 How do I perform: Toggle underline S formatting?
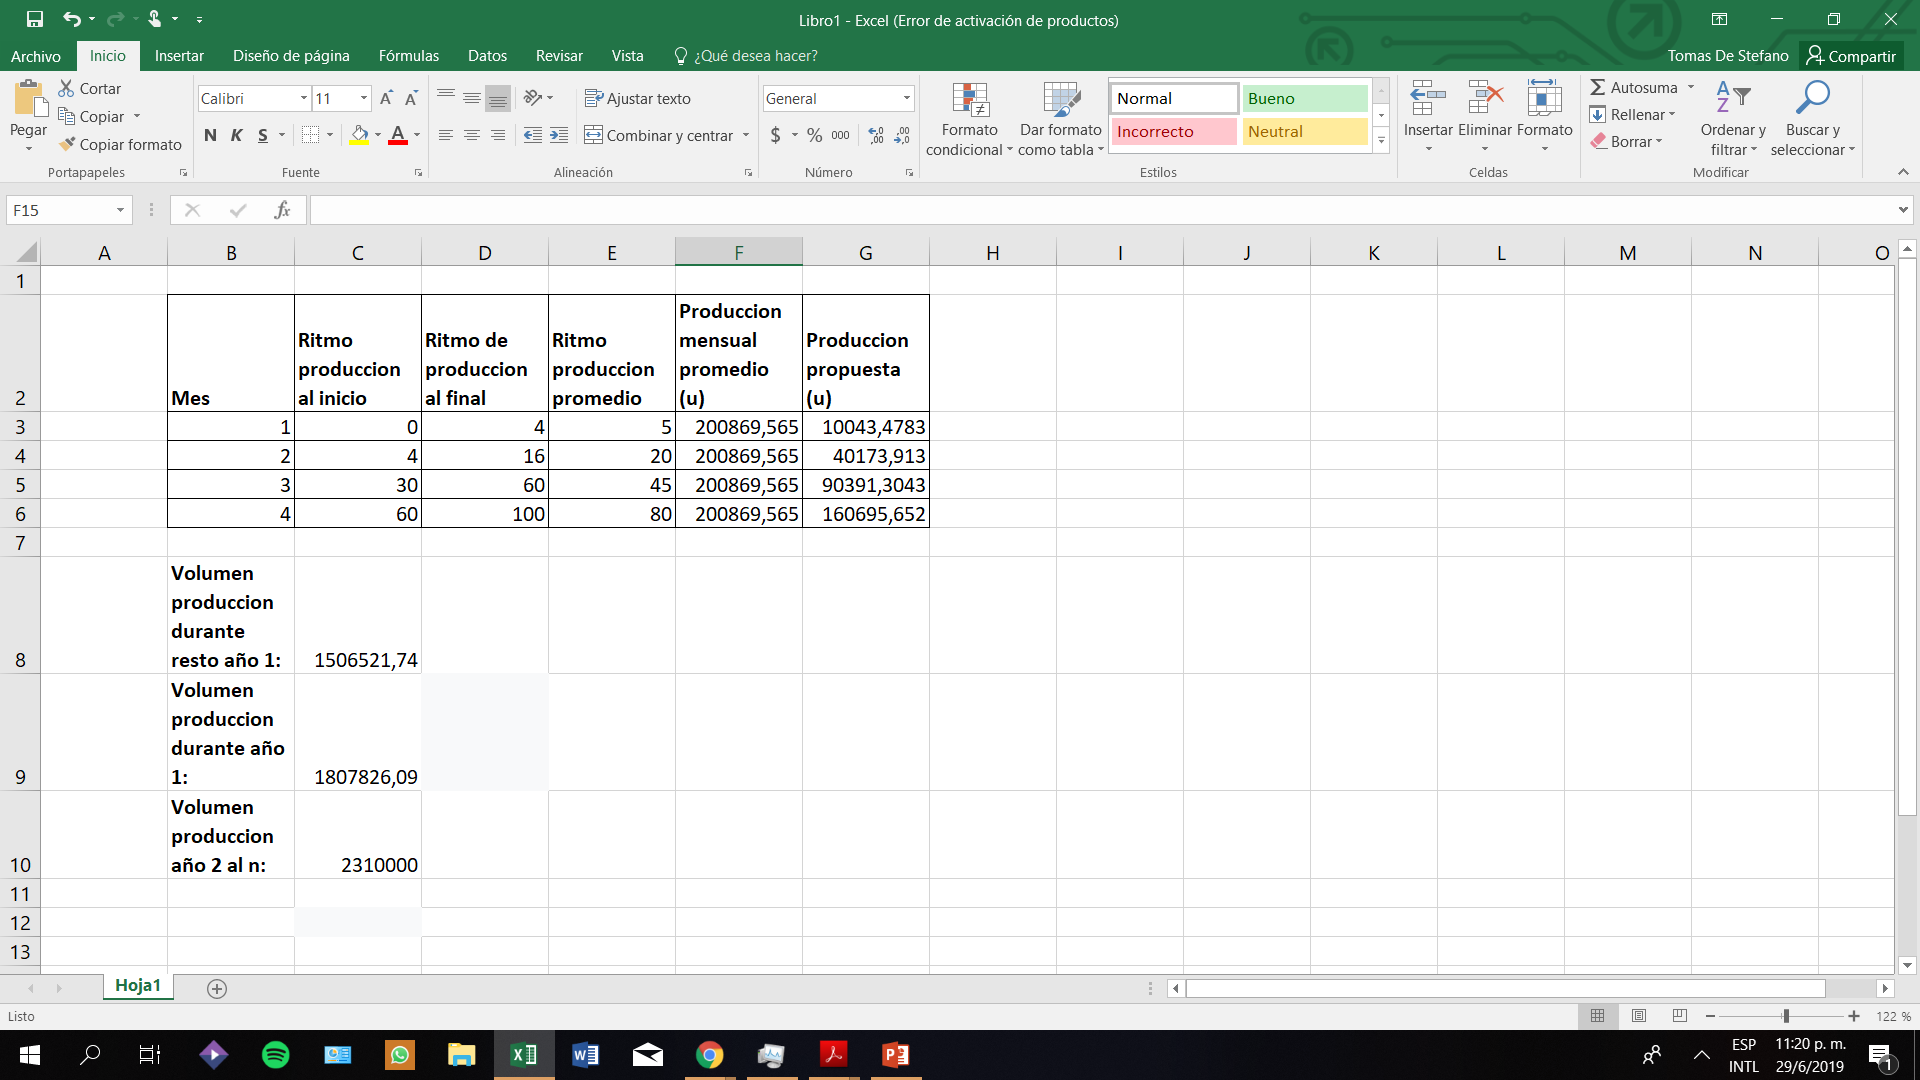[263, 135]
